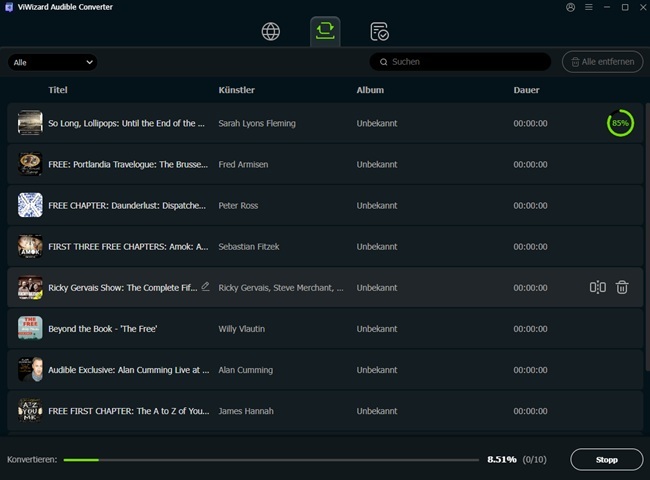Click the Beyond the Book cover thumbnail
The height and width of the screenshot is (480, 650).
30,328
